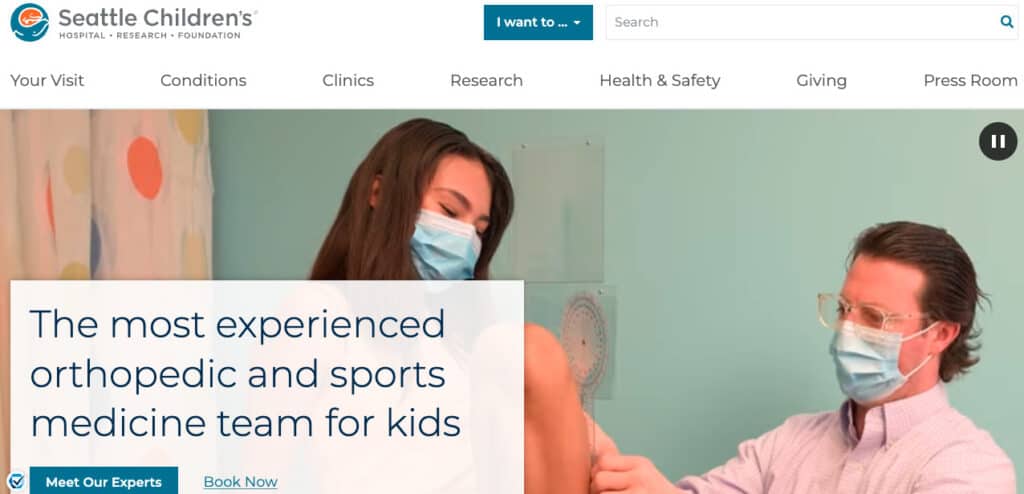Open the "I want to ..." dropdown
1024x494 pixels.
538,22
